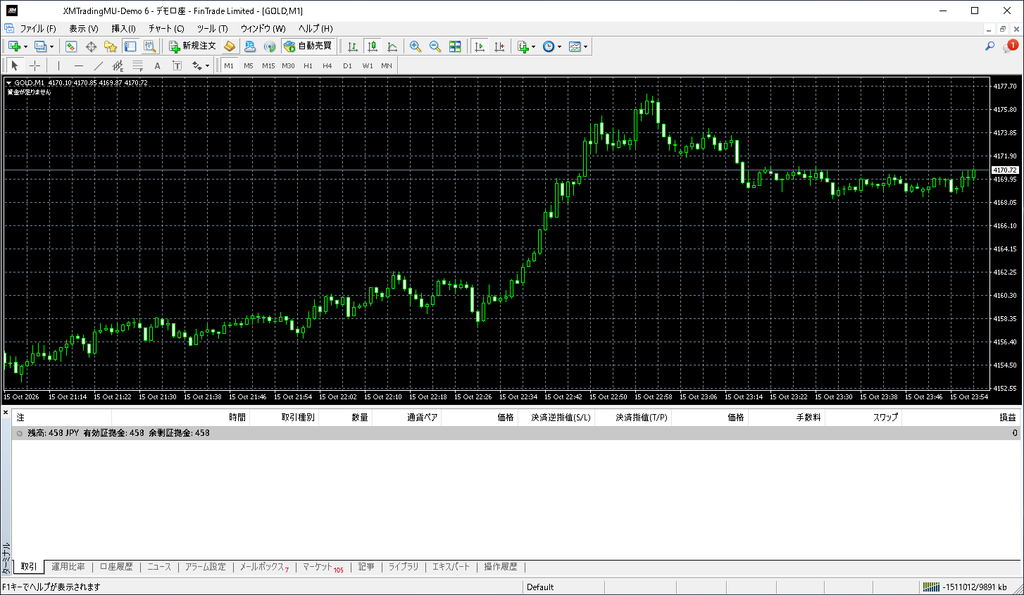This screenshot has width=1024, height=595.
Task: Zoom in on the GOLD chart
Action: point(415,46)
